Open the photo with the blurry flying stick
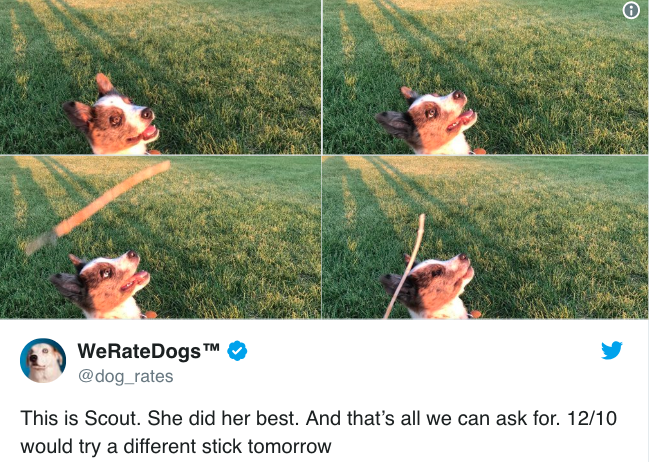 pyautogui.click(x=160, y=237)
